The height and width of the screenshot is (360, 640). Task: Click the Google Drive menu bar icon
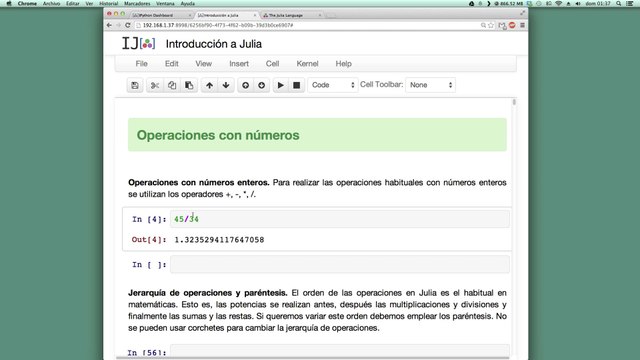471,3
